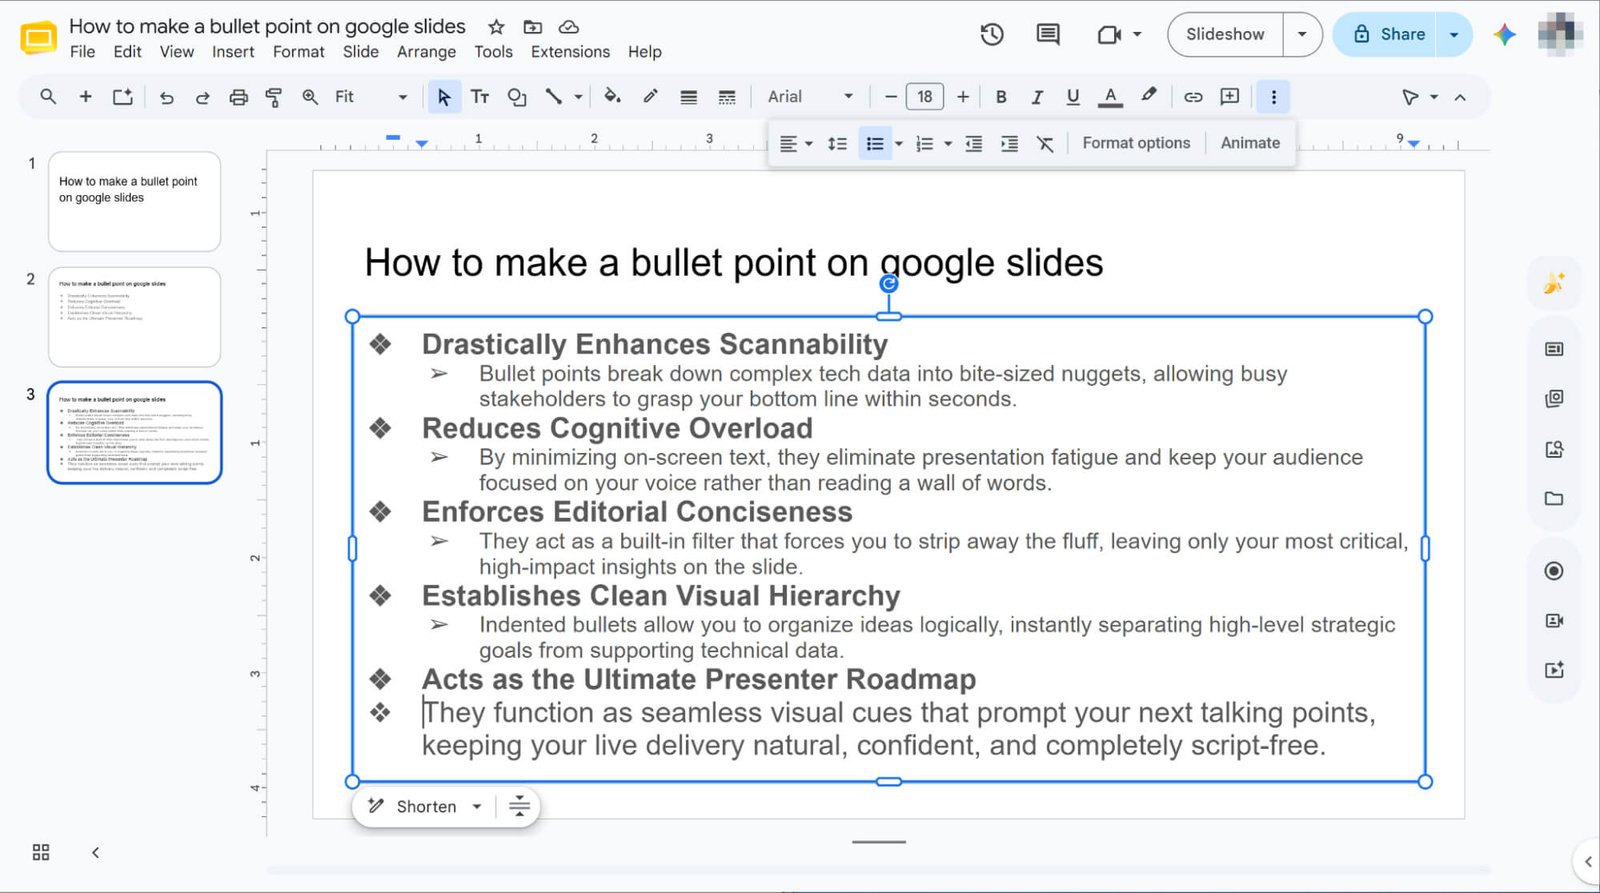Click the redo arrow in toolbar
This screenshot has height=893, width=1600.
pos(202,97)
